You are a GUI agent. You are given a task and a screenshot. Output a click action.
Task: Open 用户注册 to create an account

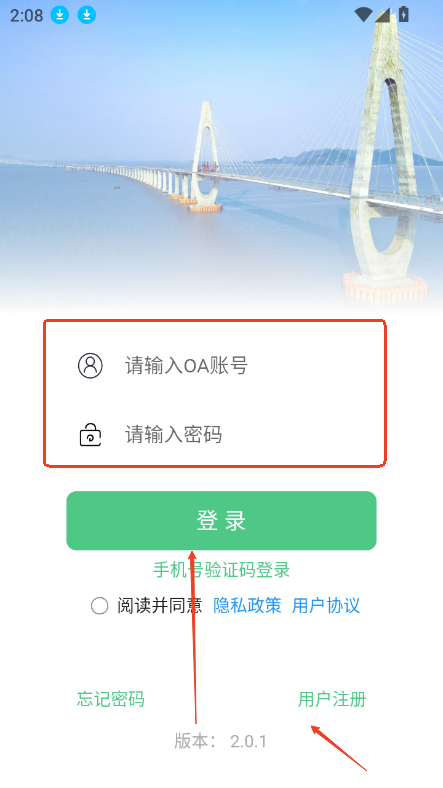coord(332,699)
